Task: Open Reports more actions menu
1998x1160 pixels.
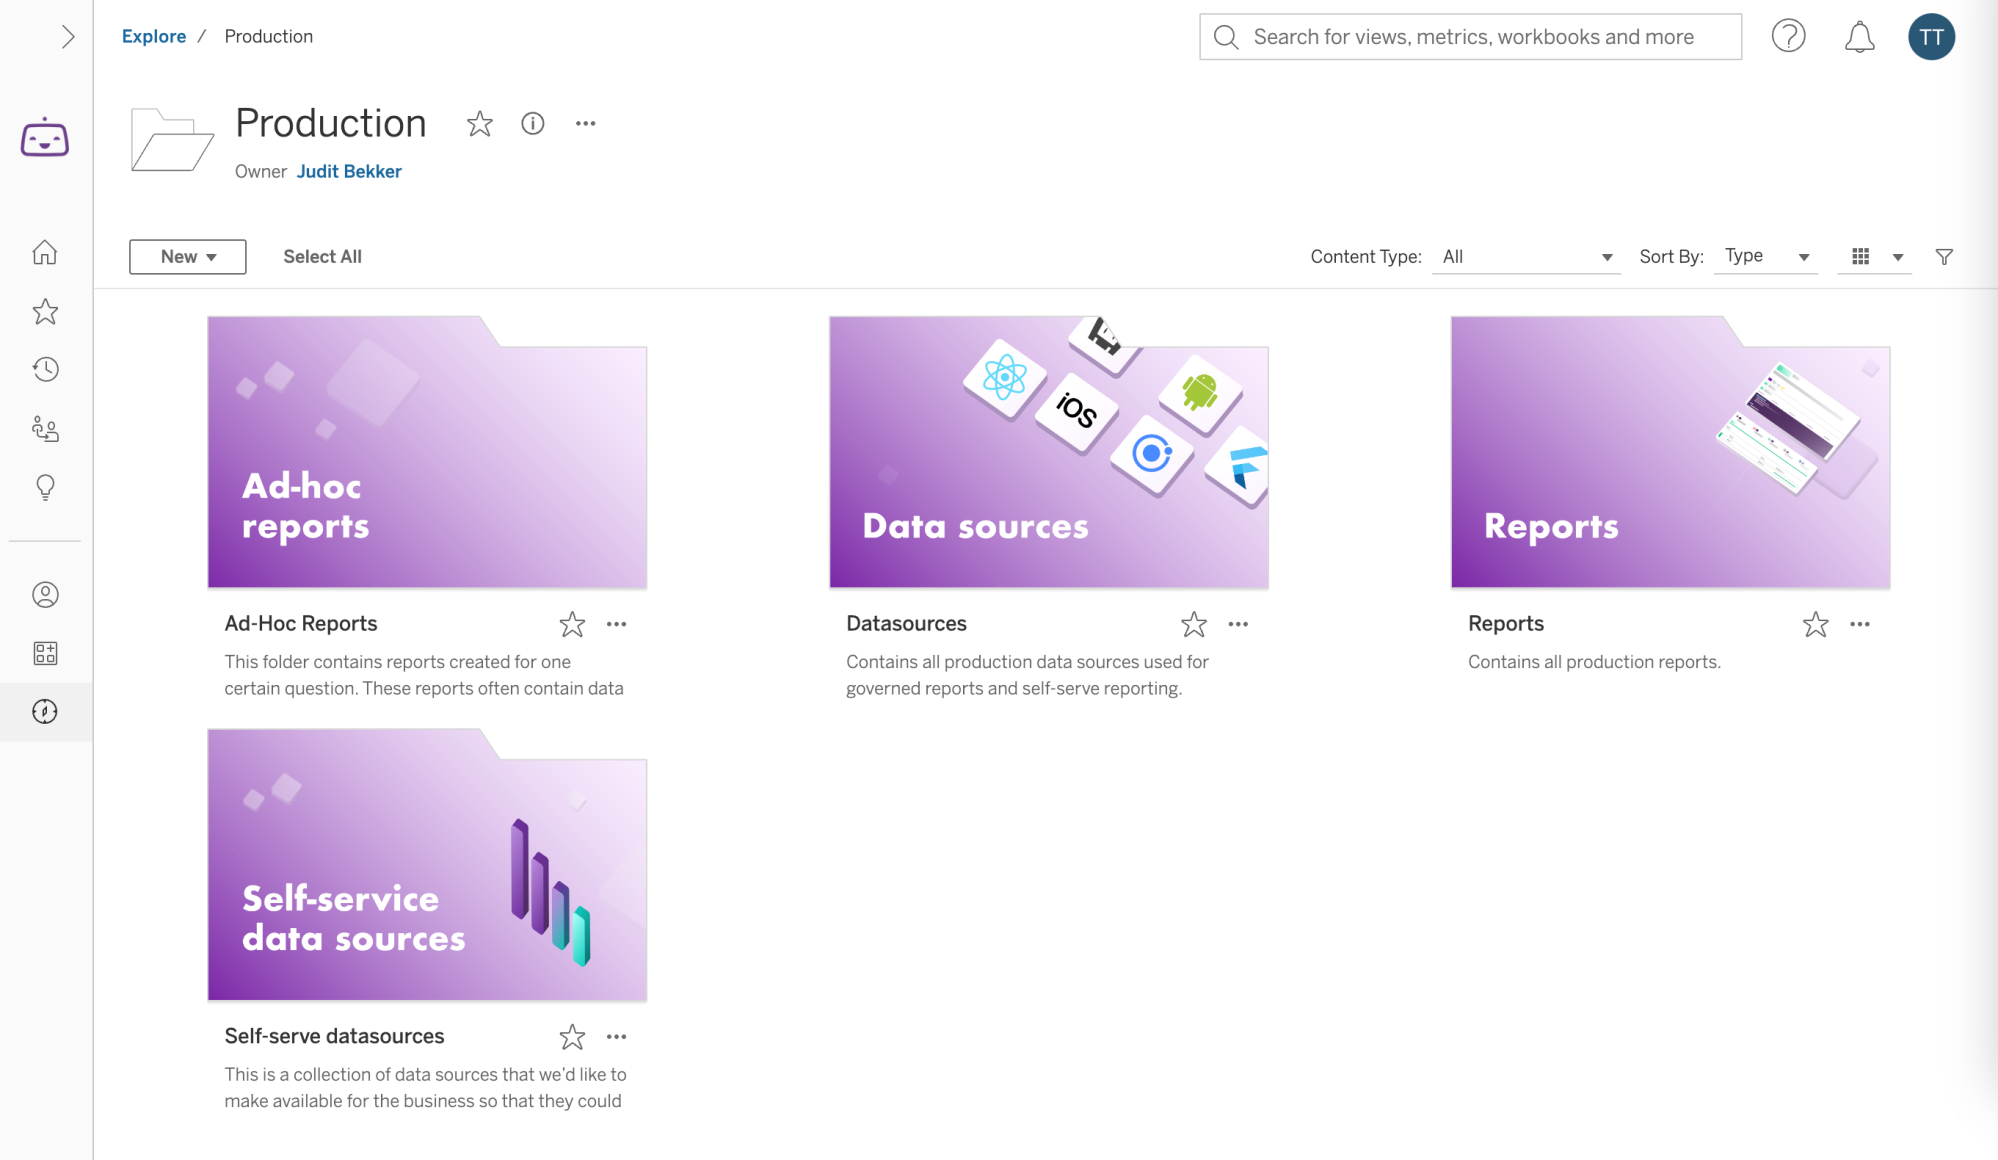Action: click(1860, 624)
